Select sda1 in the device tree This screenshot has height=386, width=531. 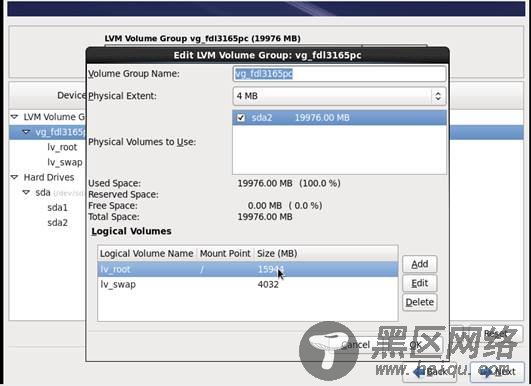tap(58, 208)
